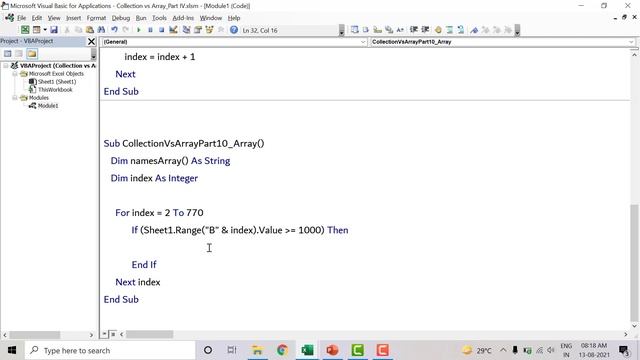Open the Edit menu
Viewport: 640px width, 360px height.
click(37, 18)
